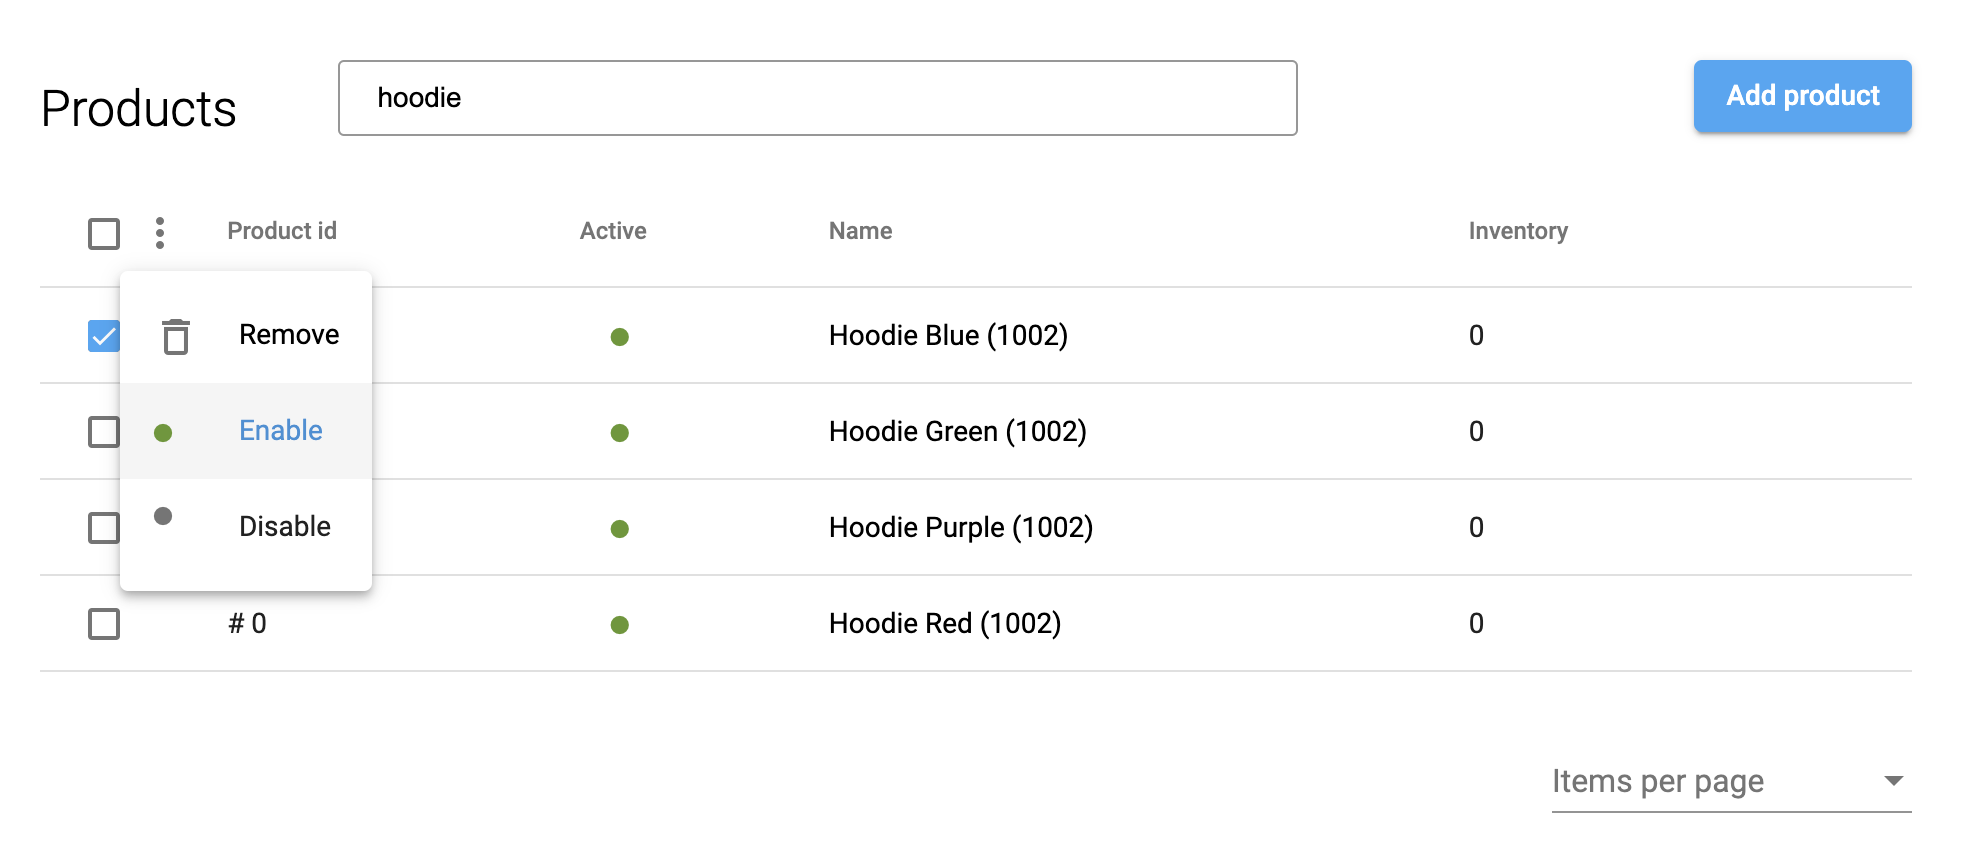The height and width of the screenshot is (844, 1986).
Task: Click the Items per page dropdown arrow
Action: 1892,781
